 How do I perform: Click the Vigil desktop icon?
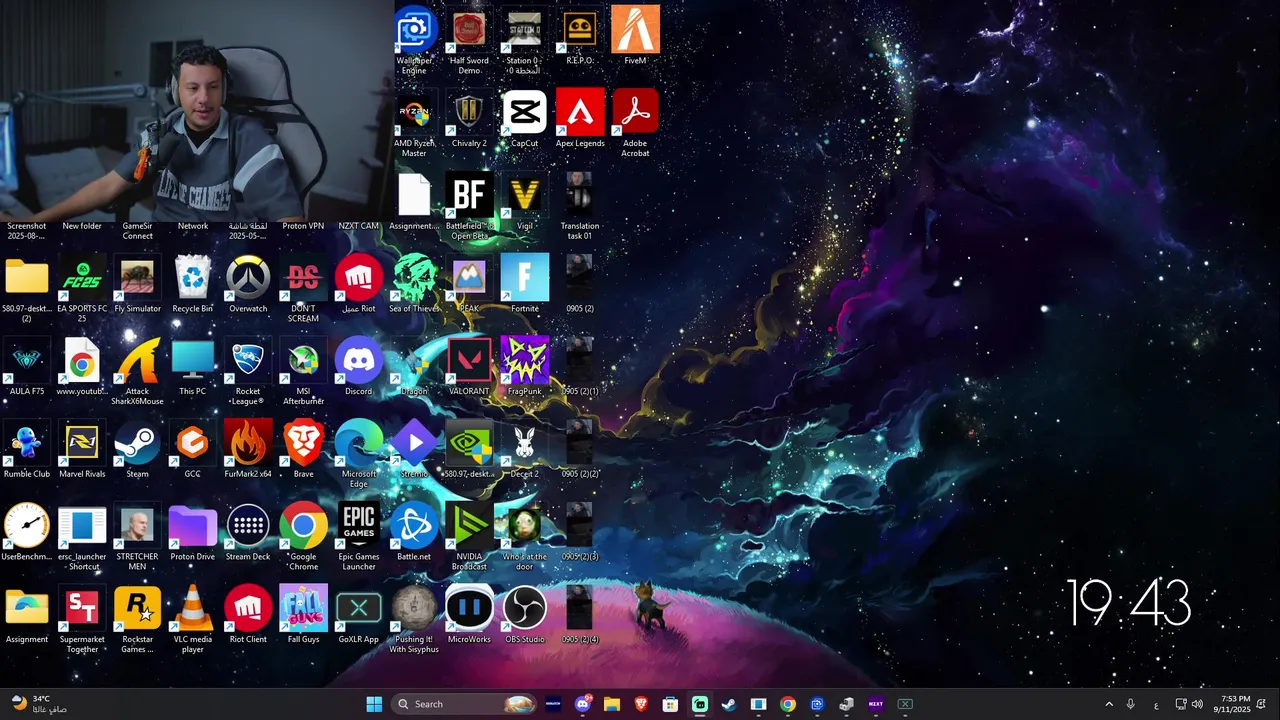point(524,196)
